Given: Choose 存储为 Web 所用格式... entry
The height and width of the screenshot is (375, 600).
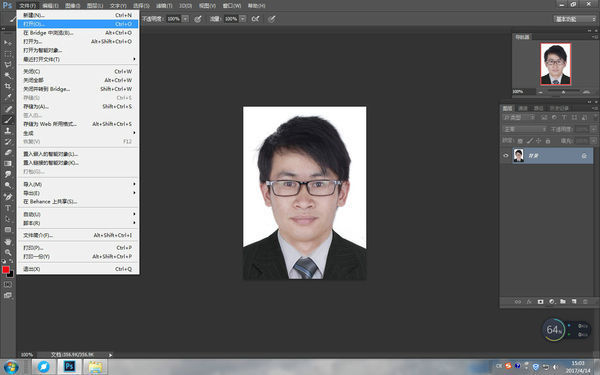Looking at the screenshot, I should [78, 124].
